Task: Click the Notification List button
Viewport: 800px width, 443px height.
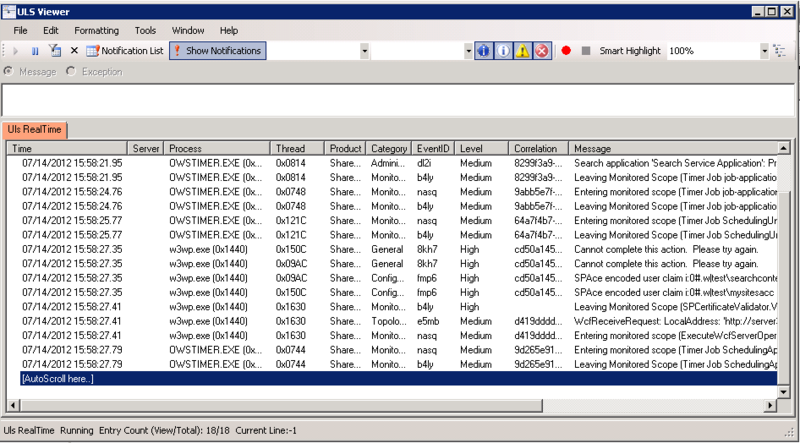Action: point(125,51)
